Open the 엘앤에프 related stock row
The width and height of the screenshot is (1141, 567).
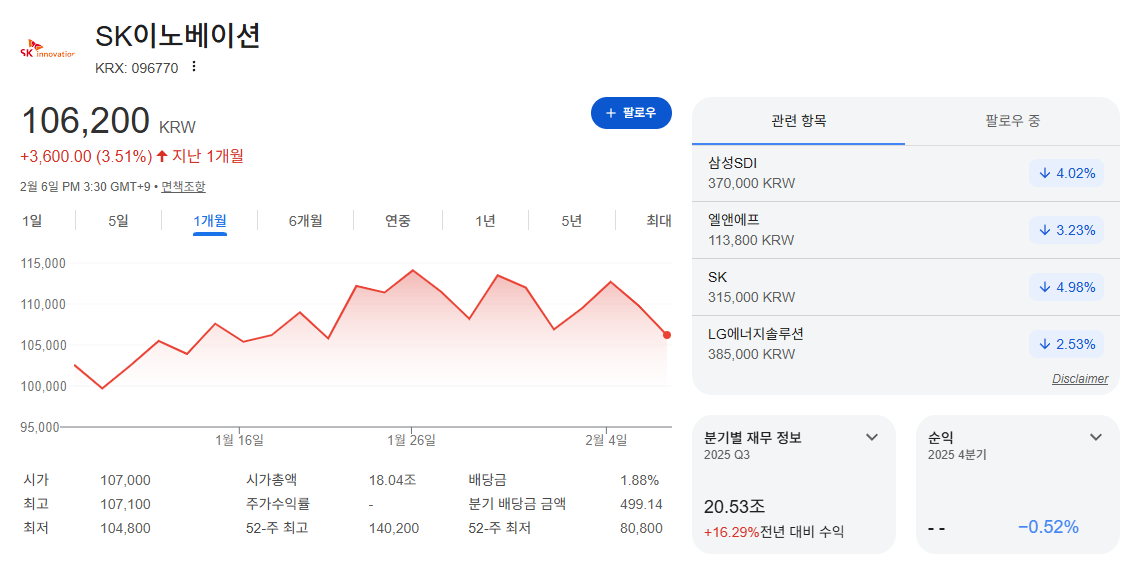point(905,230)
